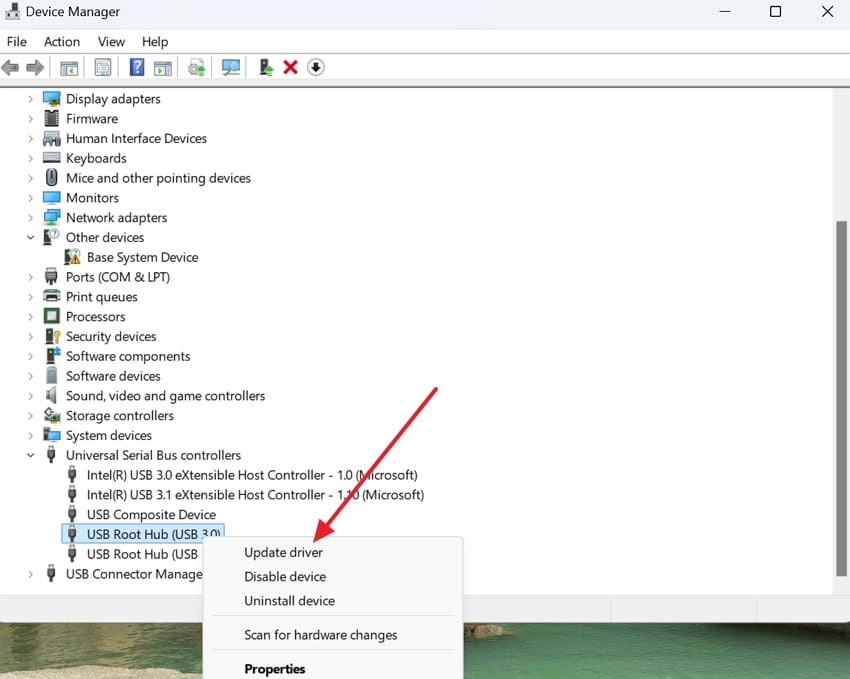The image size is (850, 679).
Task: Select Intel(R) USB 3.0 eXtensible Host Controller
Action: [x=252, y=475]
